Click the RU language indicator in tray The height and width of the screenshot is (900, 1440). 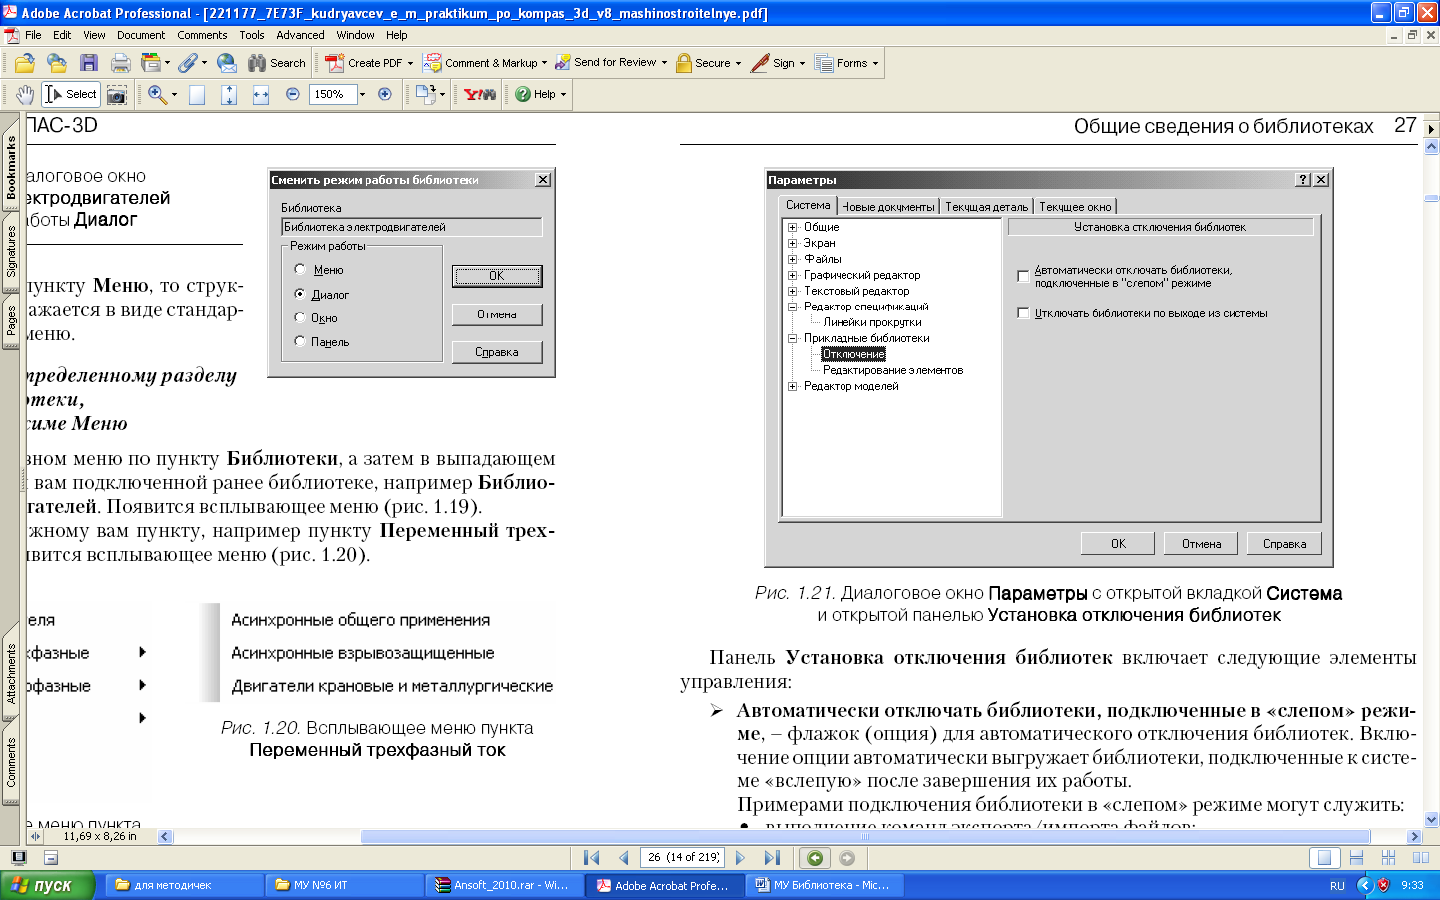pos(1337,886)
